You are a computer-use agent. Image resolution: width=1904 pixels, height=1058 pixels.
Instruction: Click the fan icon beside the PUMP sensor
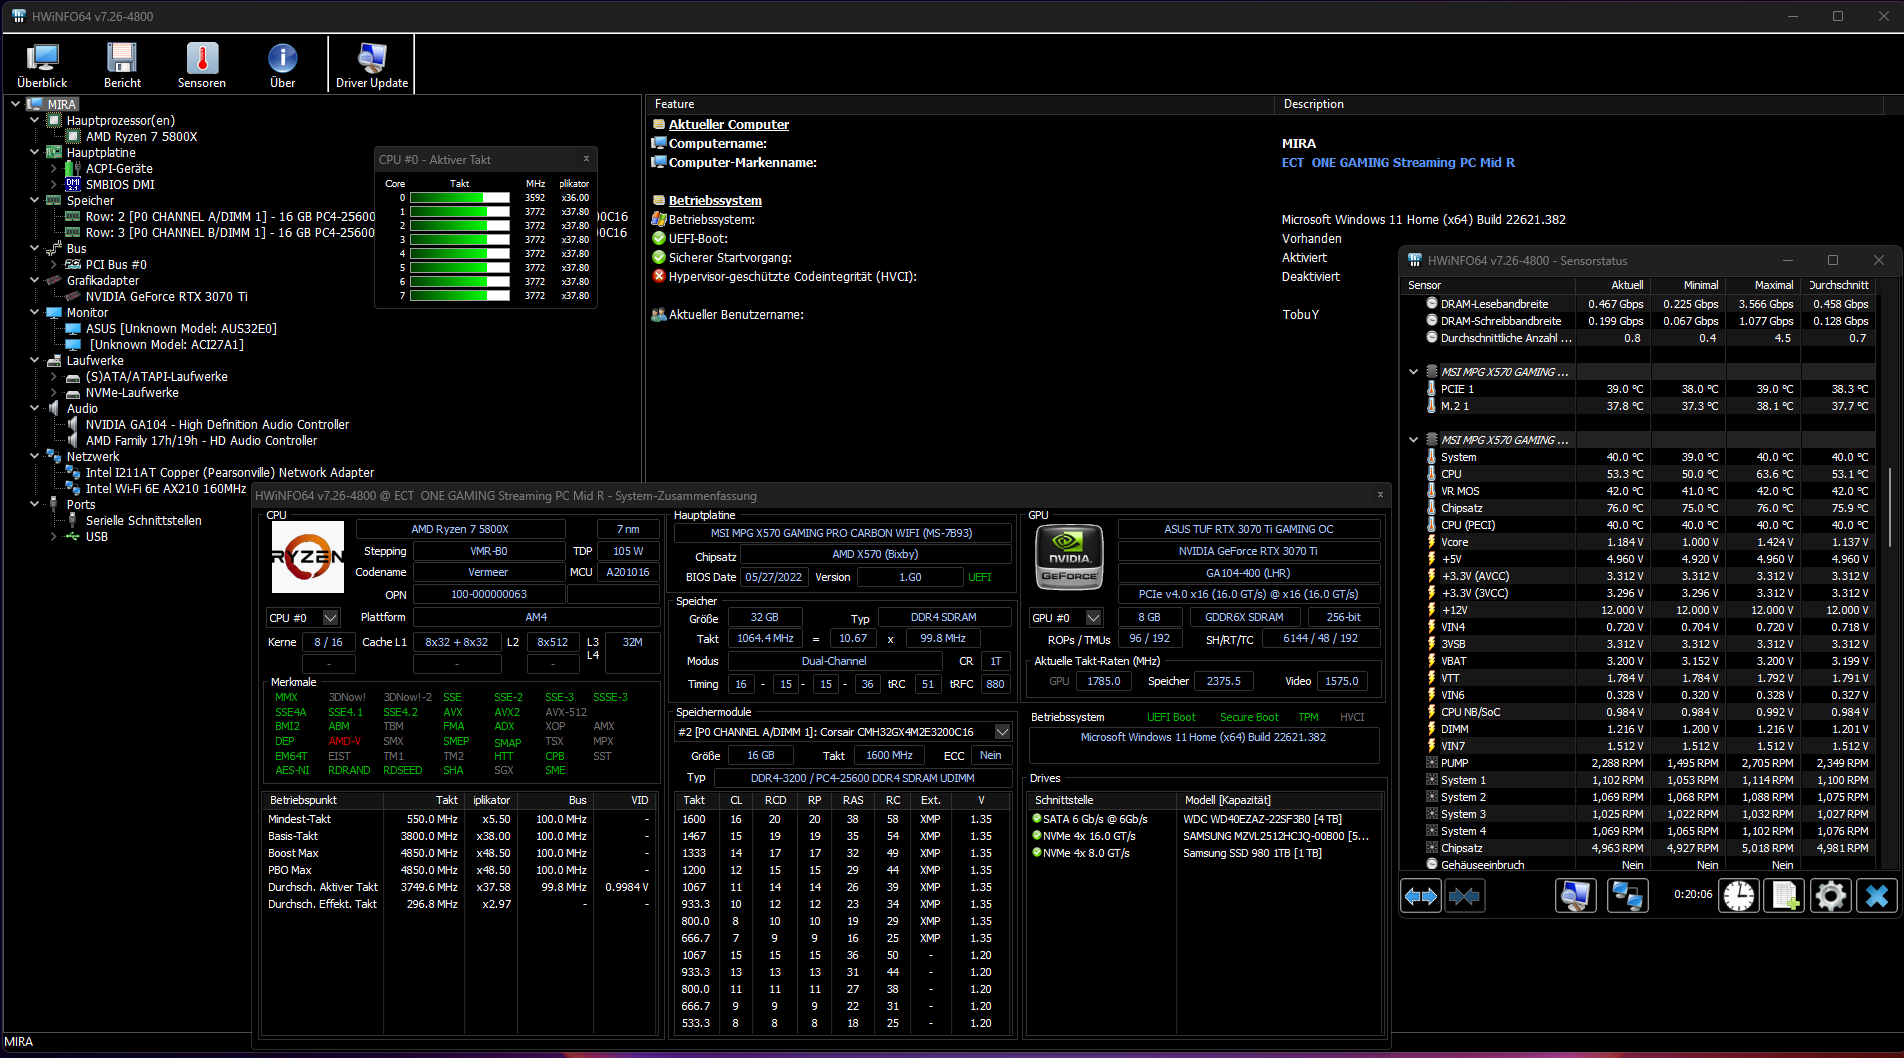[1432, 763]
